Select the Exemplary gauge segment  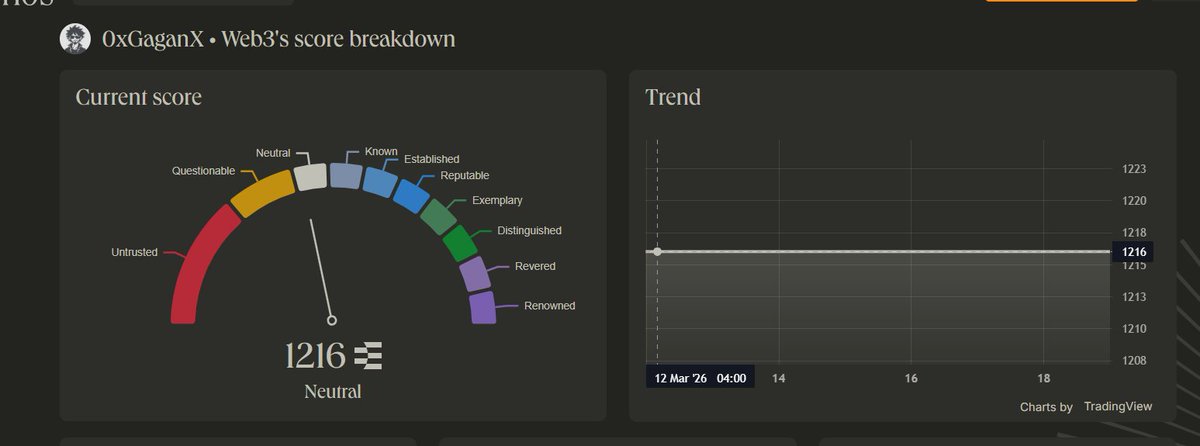point(438,215)
